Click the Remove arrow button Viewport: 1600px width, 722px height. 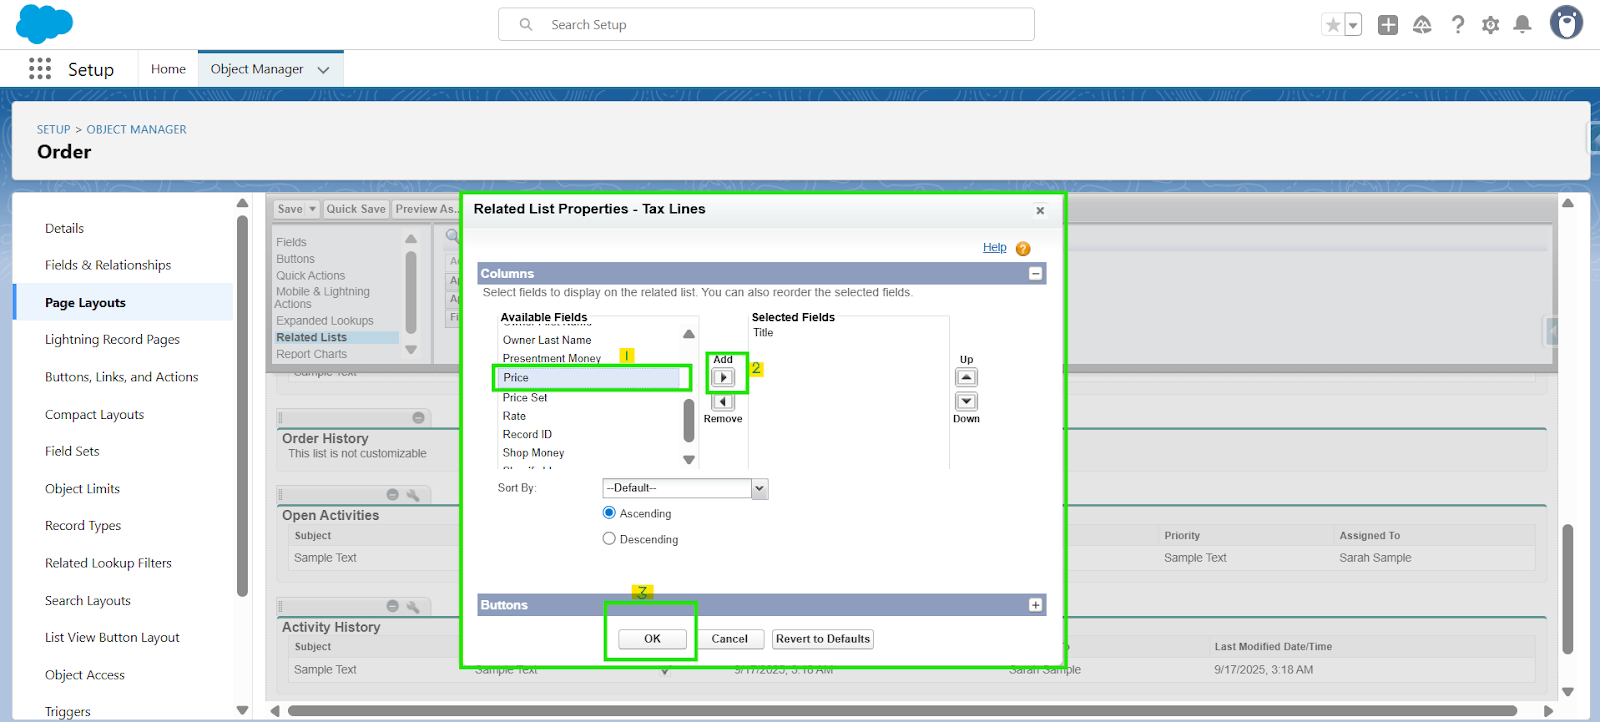[x=723, y=402]
